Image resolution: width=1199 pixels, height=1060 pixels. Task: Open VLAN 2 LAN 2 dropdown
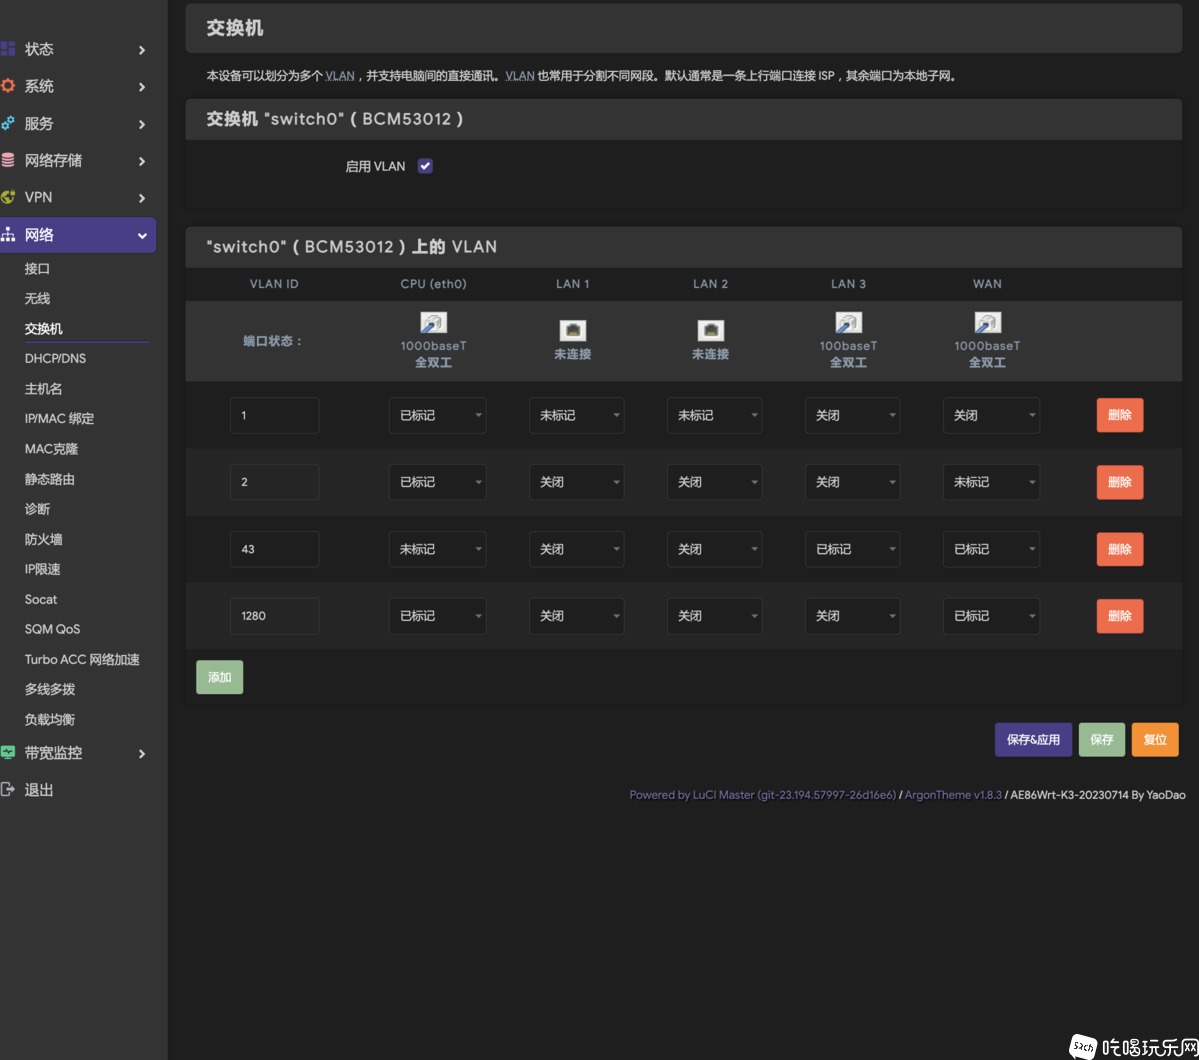pos(714,482)
